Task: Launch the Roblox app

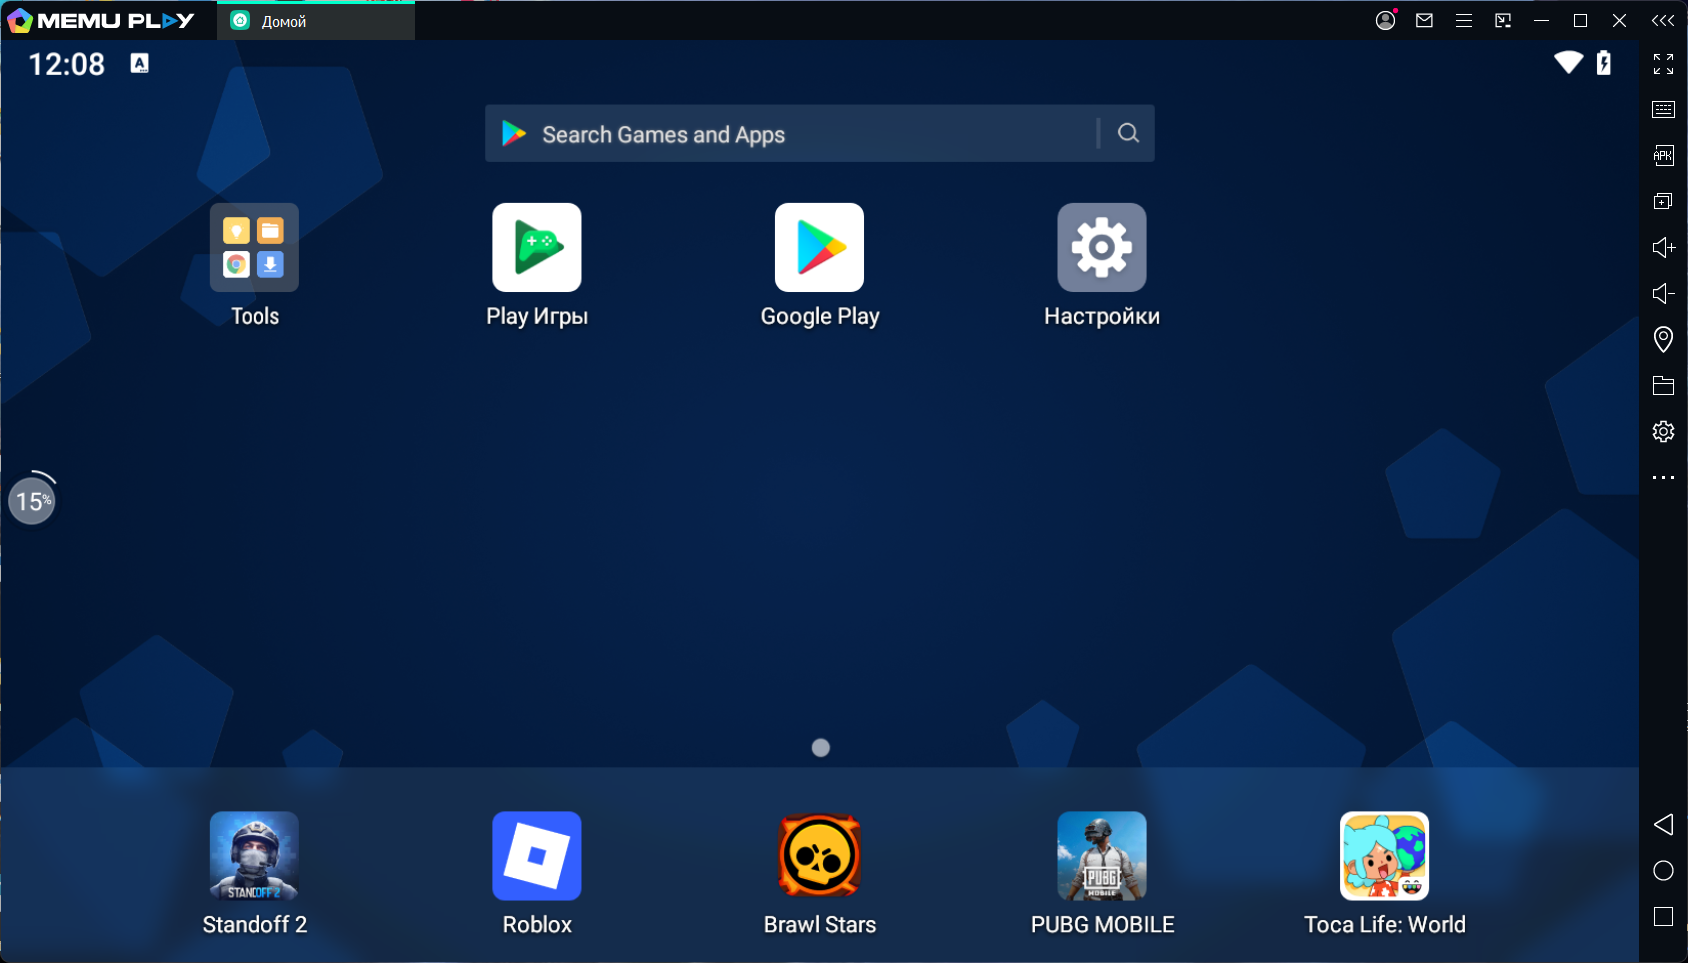Action: click(x=537, y=856)
